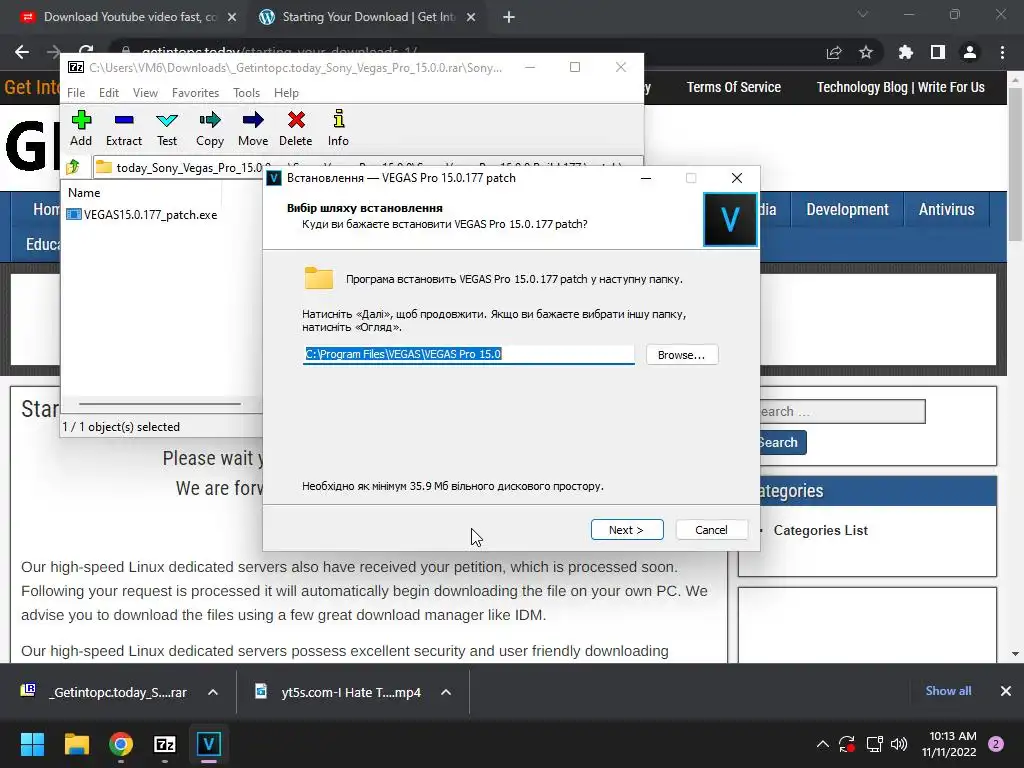This screenshot has height=768, width=1024.
Task: Open Chrome from taskbar
Action: [121, 744]
